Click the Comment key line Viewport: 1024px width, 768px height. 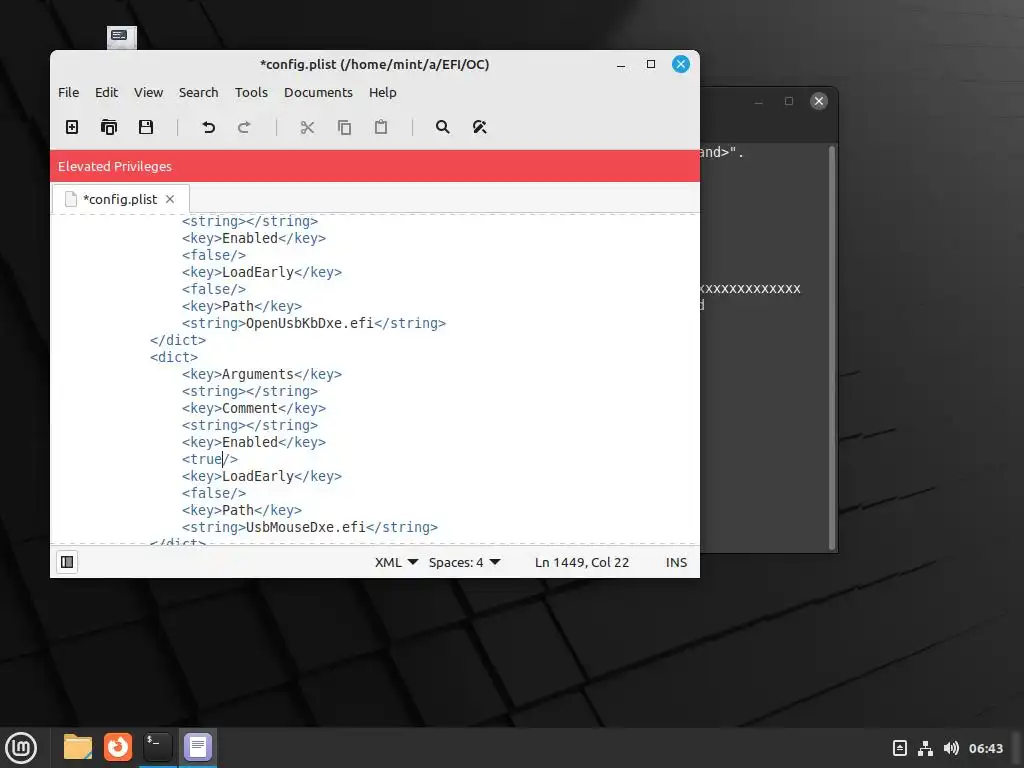(253, 408)
